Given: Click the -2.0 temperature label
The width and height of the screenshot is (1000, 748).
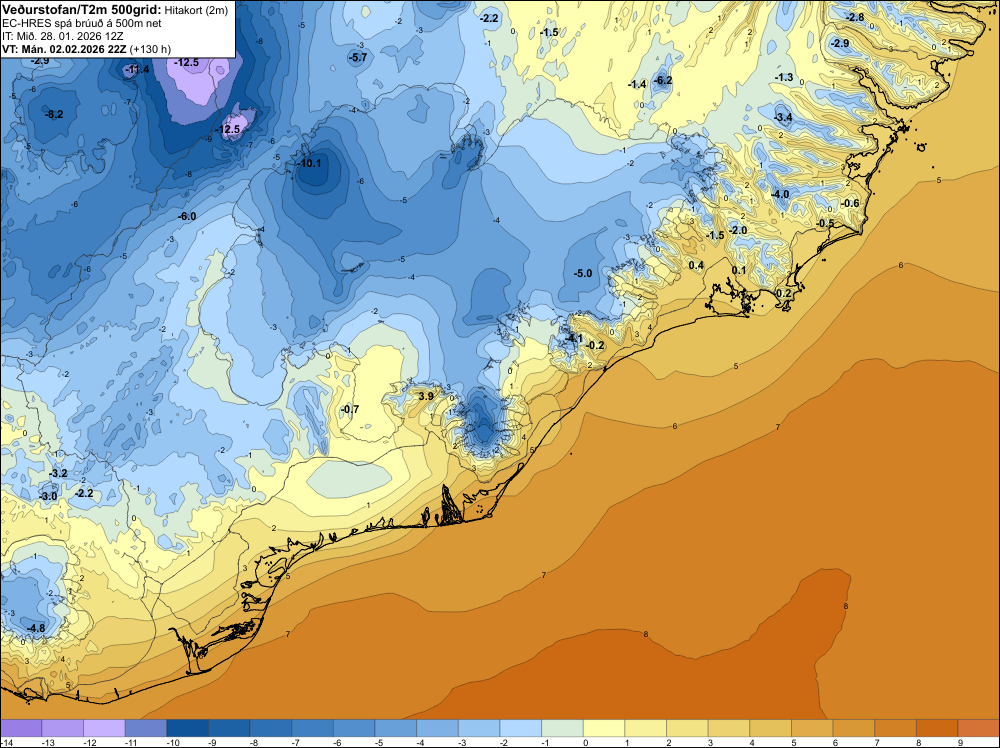Looking at the screenshot, I should coord(738,230).
